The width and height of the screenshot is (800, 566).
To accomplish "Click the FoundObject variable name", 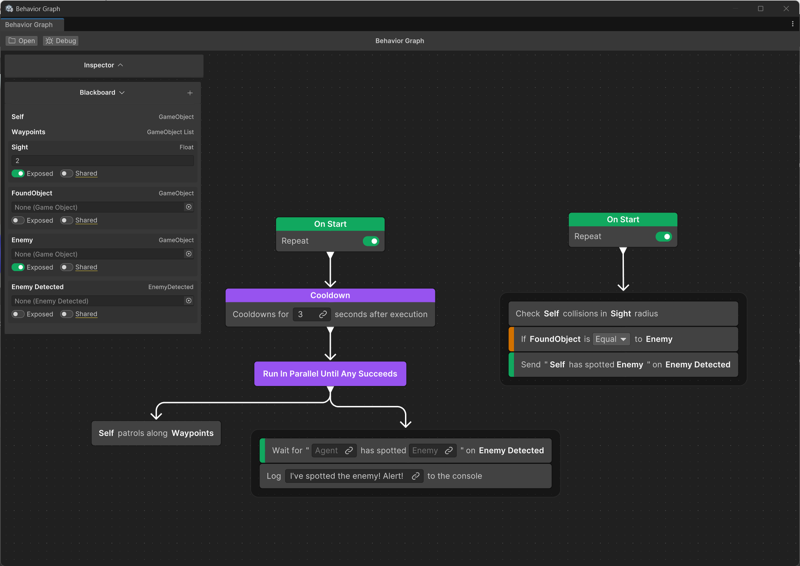I will tap(32, 193).
